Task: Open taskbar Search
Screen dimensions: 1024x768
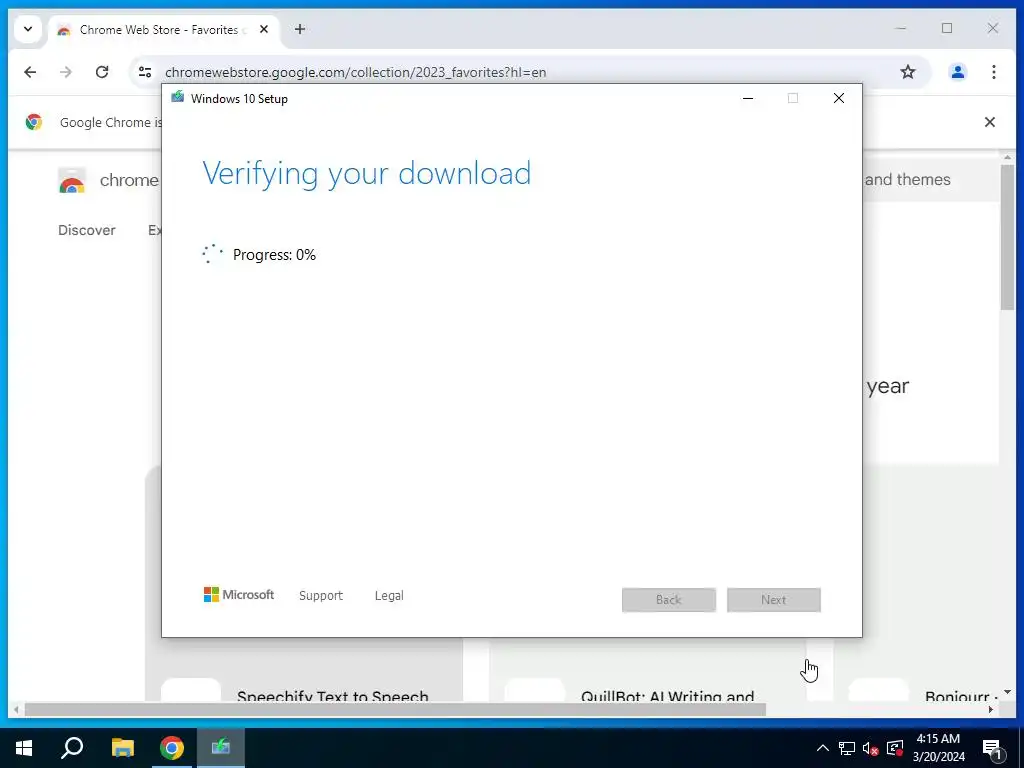Action: click(x=72, y=748)
